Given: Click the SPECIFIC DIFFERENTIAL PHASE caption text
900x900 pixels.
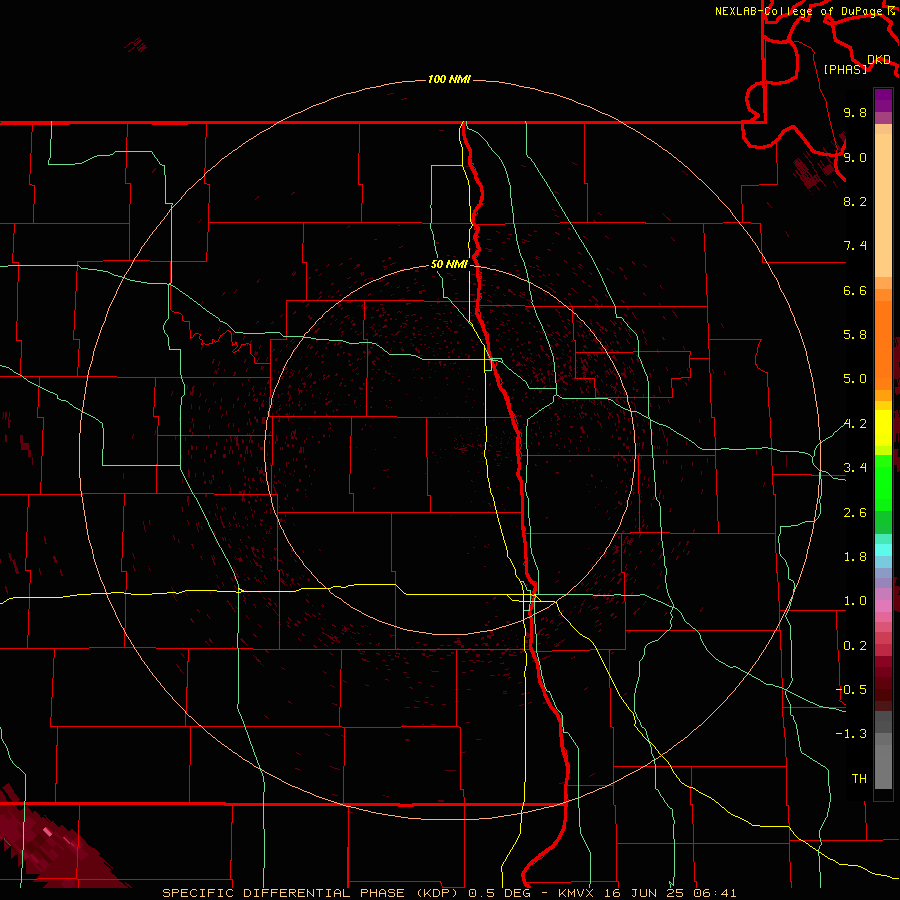Looking at the screenshot, I should (x=284, y=893).
